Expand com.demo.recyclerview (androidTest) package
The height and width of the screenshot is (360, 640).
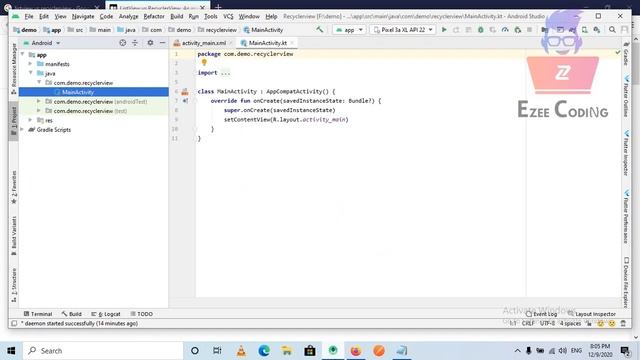pos(39,101)
